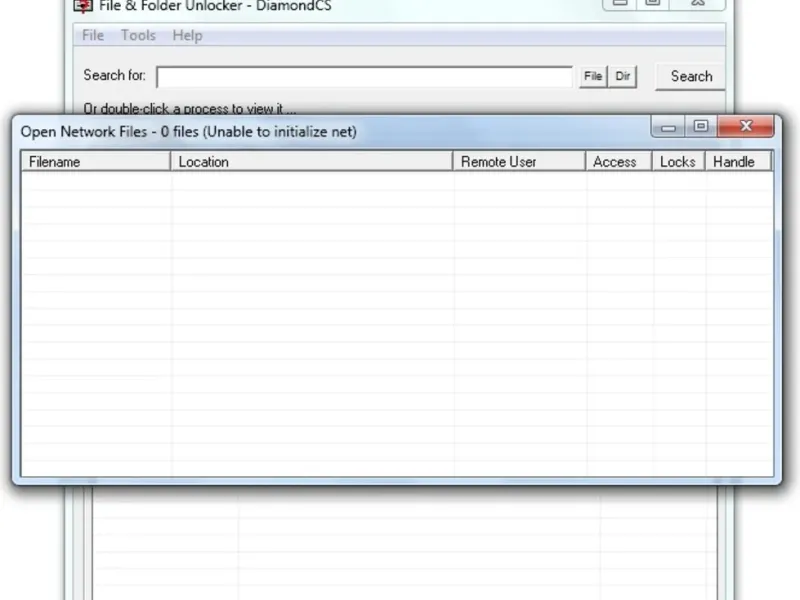Open the Tools menu
The width and height of the screenshot is (800, 600).
point(138,35)
